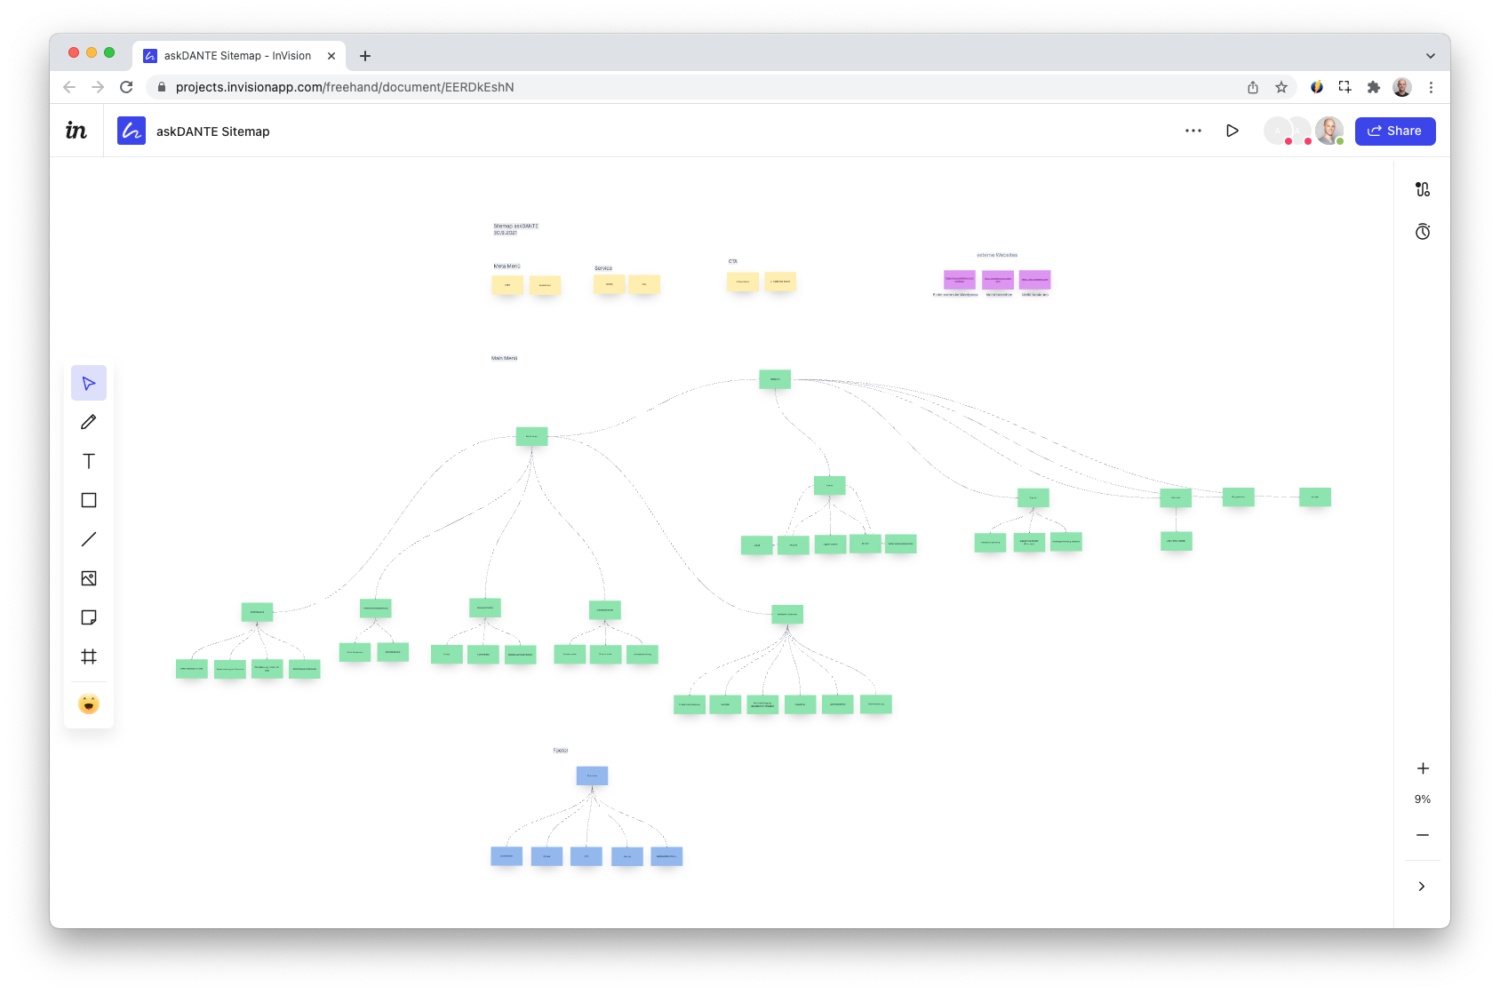Choose the Text tool

point(89,461)
